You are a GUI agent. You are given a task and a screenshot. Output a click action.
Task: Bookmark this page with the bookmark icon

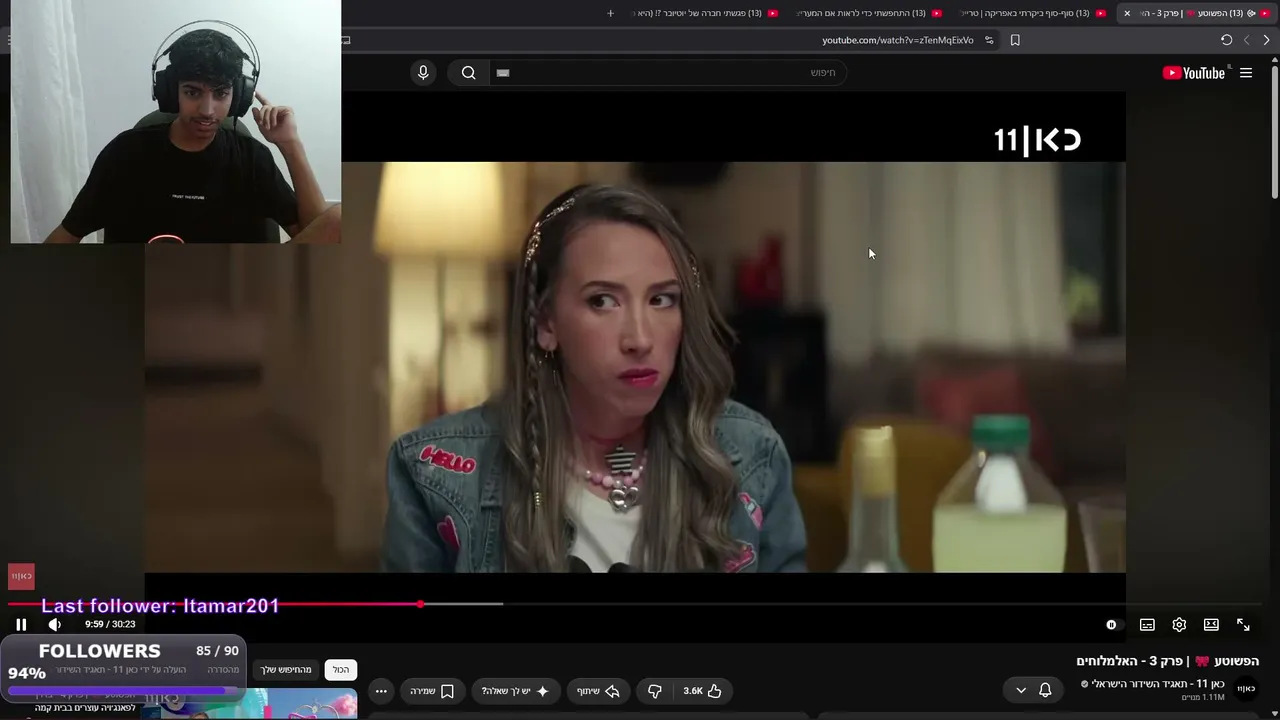[x=1015, y=40]
